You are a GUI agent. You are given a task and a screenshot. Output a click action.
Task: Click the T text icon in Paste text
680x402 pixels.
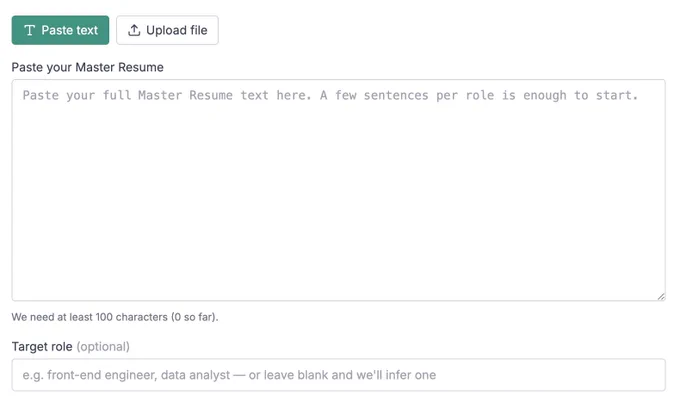pyautogui.click(x=29, y=30)
